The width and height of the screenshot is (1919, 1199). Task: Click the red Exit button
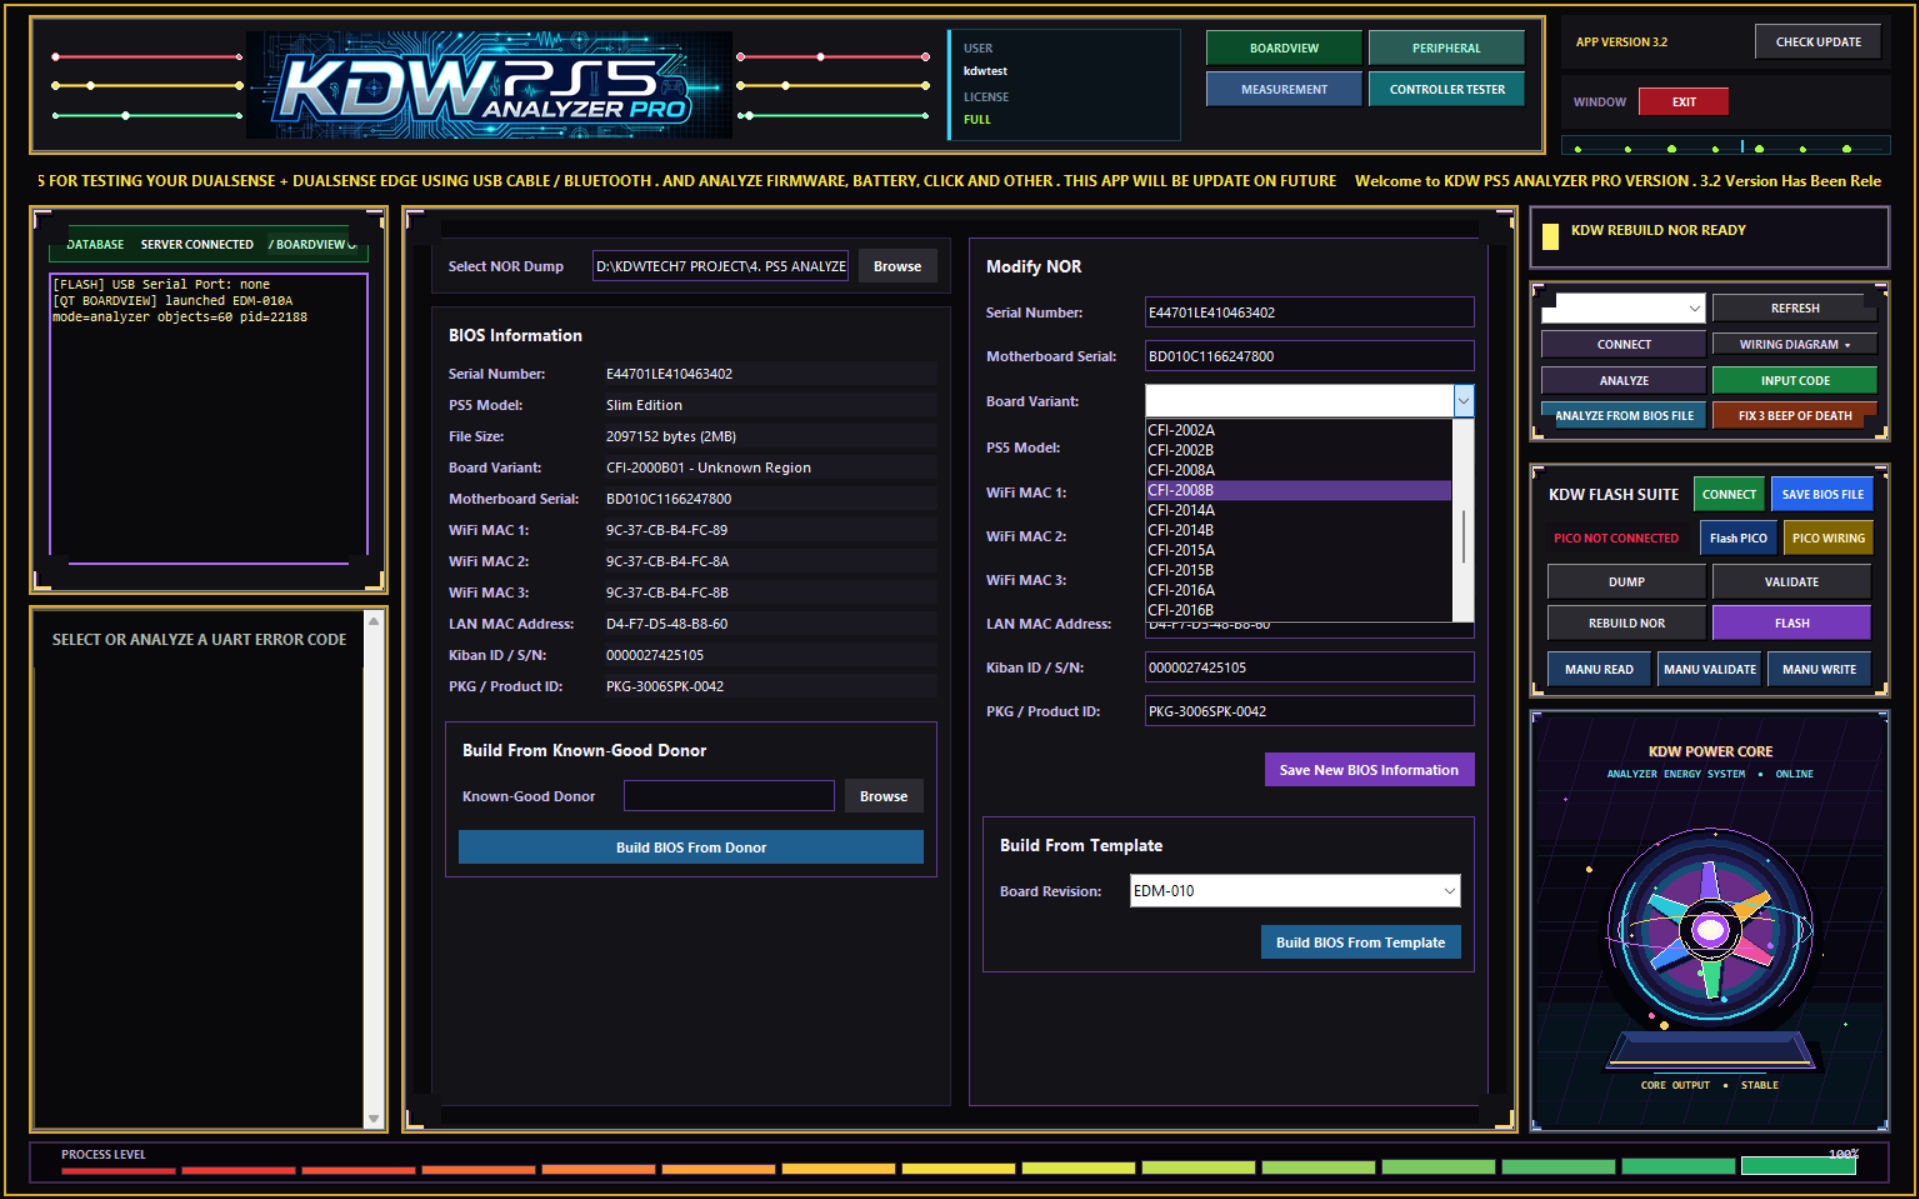[x=1684, y=102]
